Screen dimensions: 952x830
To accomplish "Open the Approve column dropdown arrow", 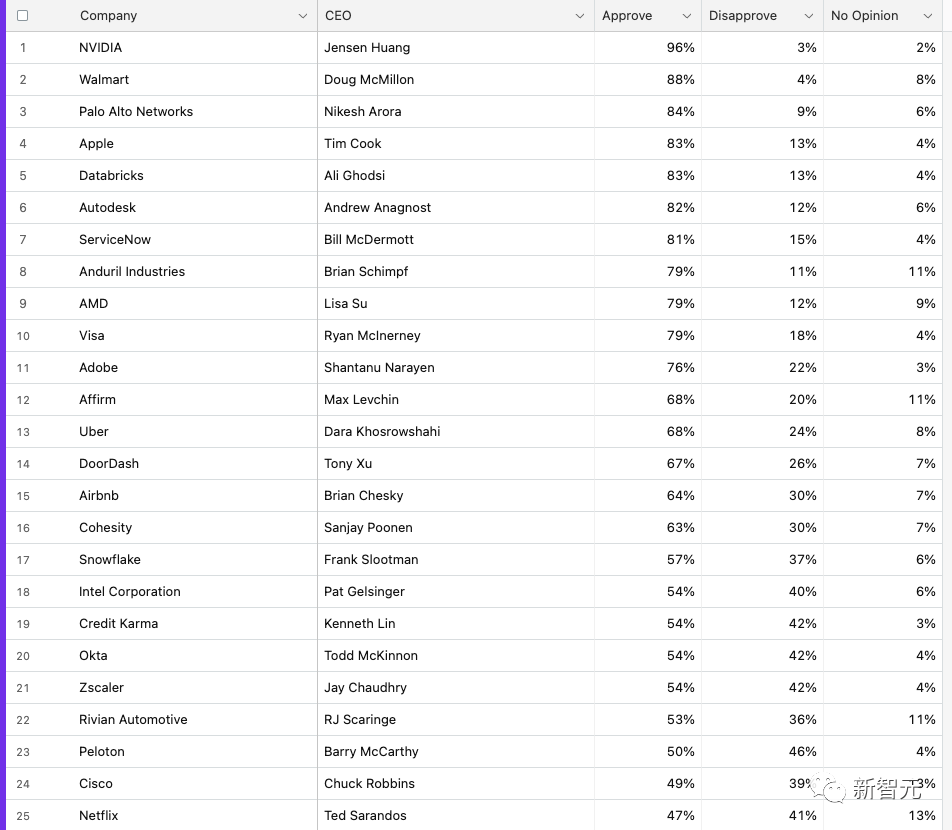I will [686, 16].
